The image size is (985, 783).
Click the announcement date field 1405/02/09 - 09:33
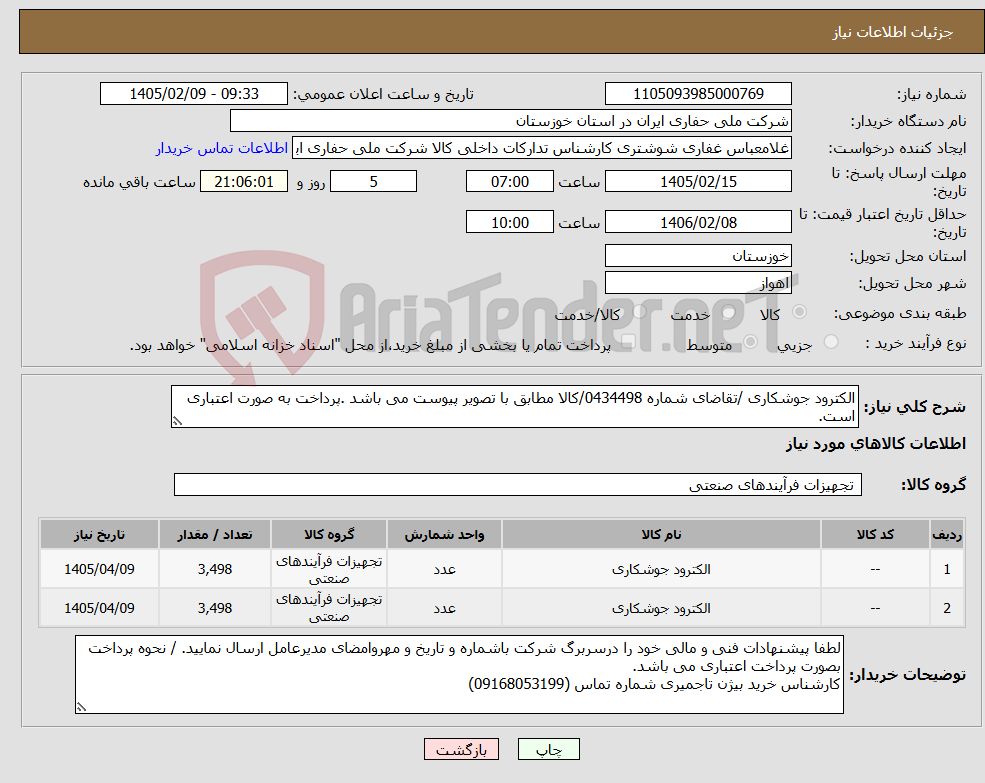193,94
